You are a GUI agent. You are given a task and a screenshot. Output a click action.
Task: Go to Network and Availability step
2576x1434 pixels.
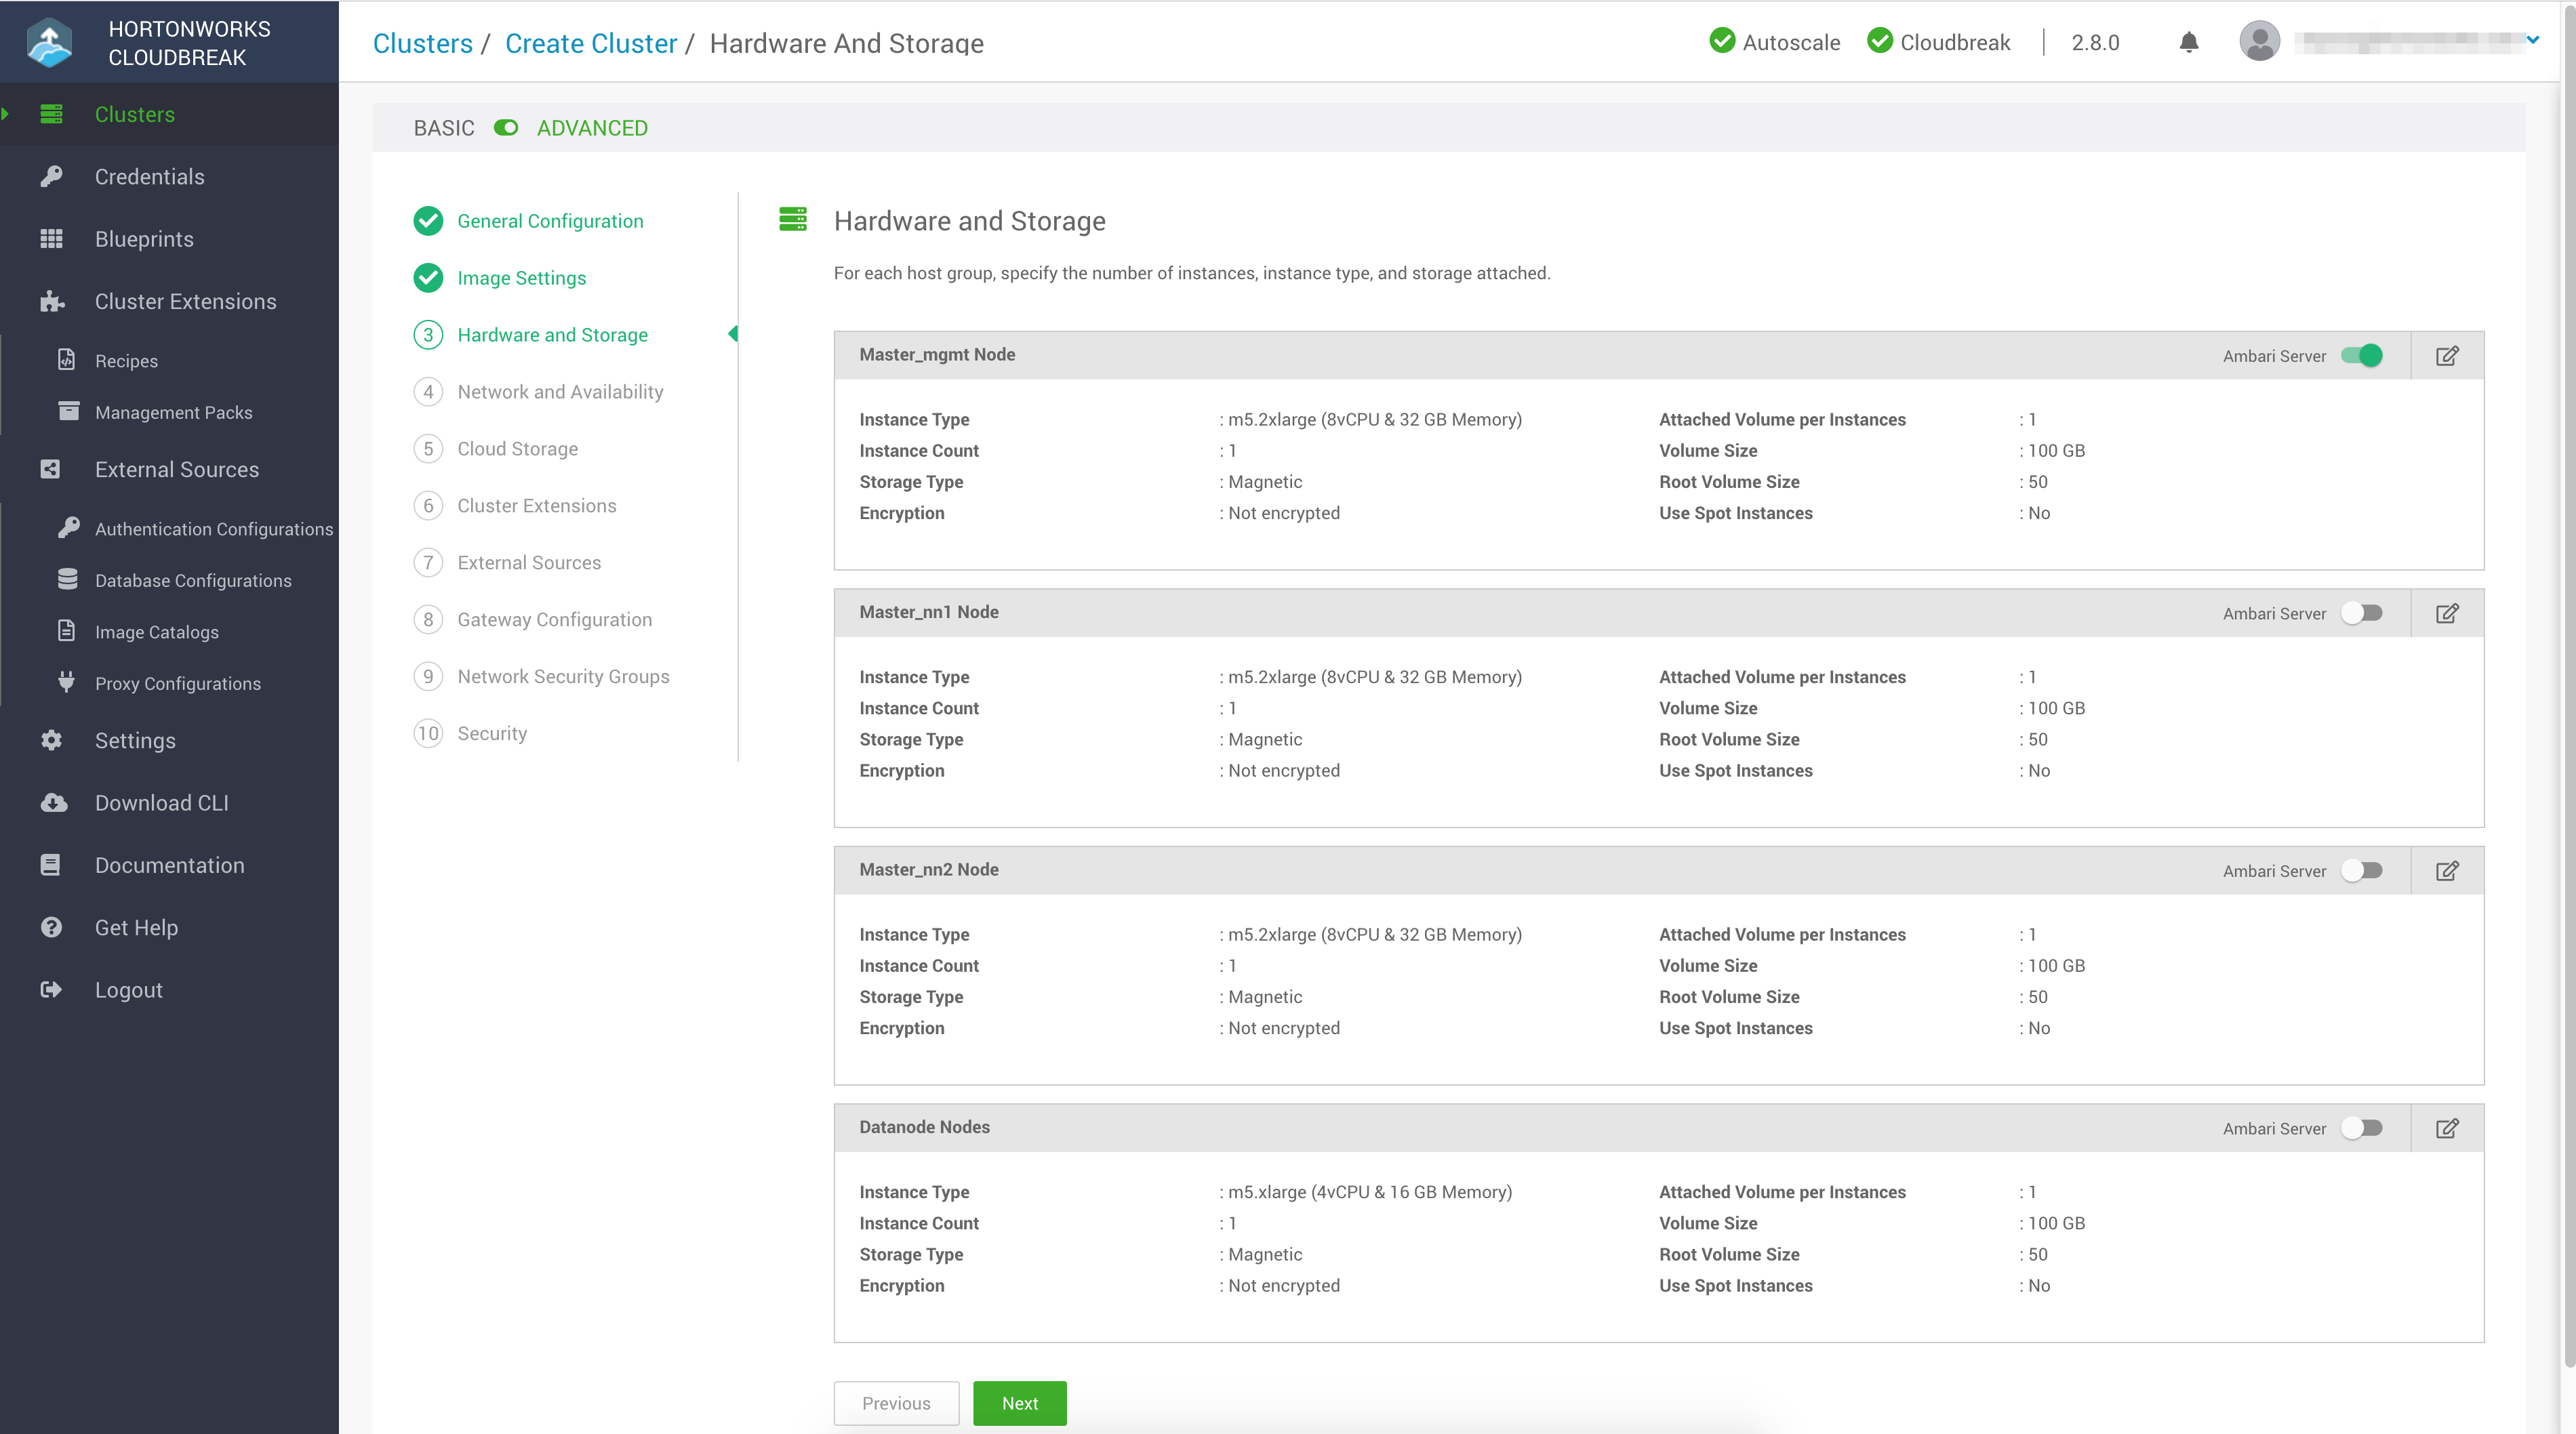pyautogui.click(x=560, y=391)
